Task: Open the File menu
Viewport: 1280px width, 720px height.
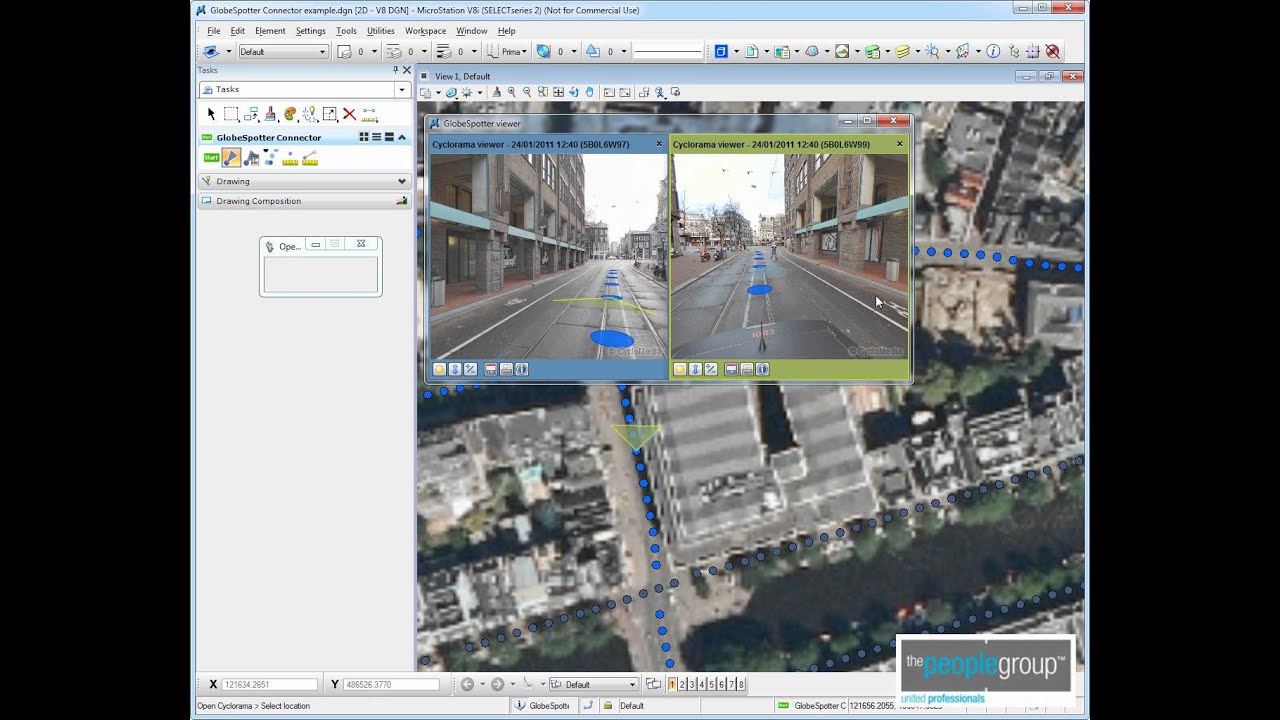Action: [x=214, y=31]
